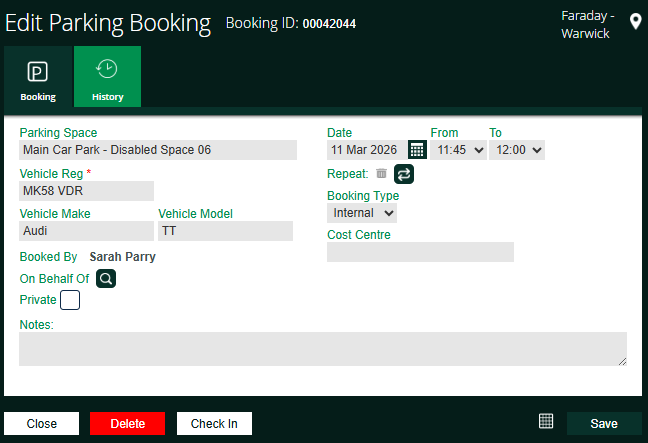Click the Check In button
Screen dimensions: 648x443
(x=214, y=423)
